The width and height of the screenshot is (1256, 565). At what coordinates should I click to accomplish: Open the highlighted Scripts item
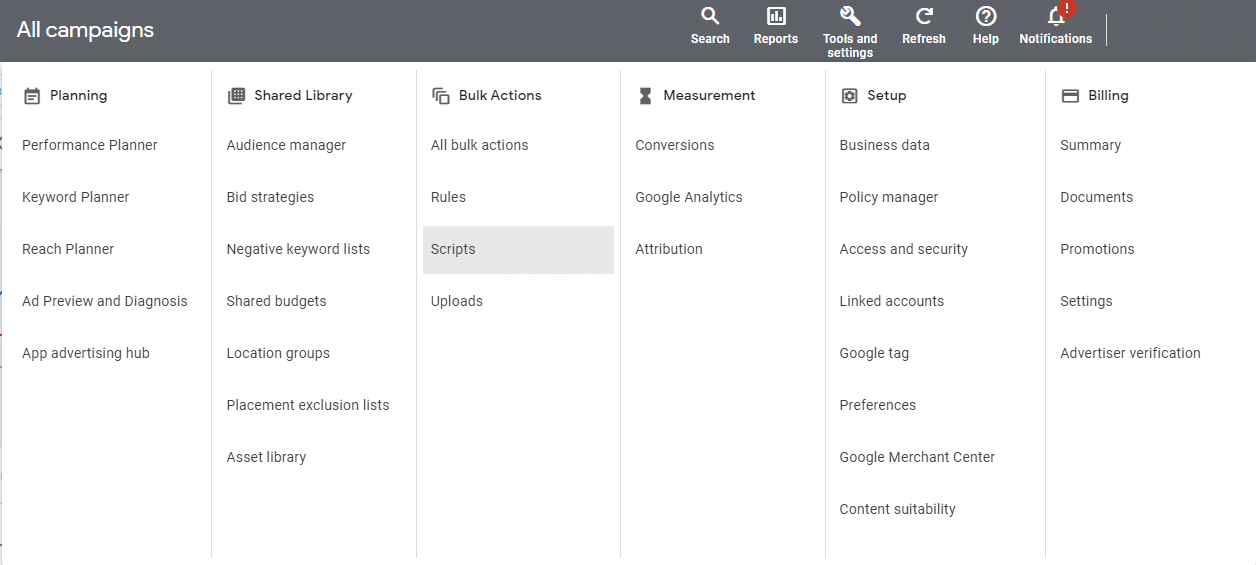coord(518,249)
